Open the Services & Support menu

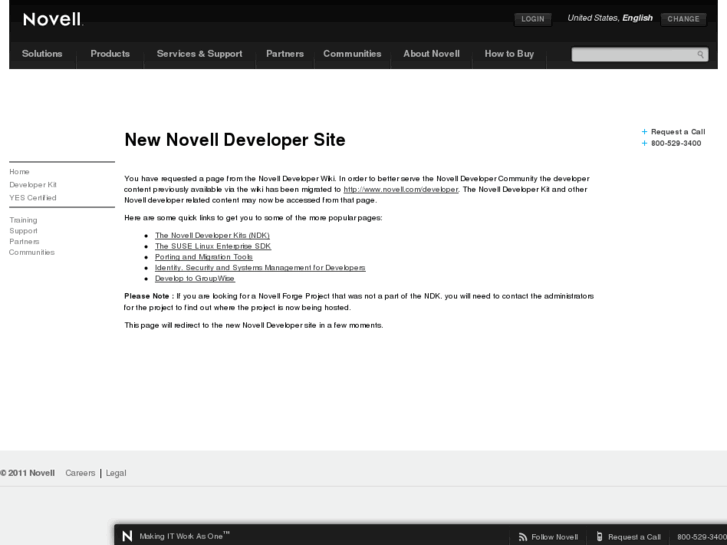click(199, 54)
